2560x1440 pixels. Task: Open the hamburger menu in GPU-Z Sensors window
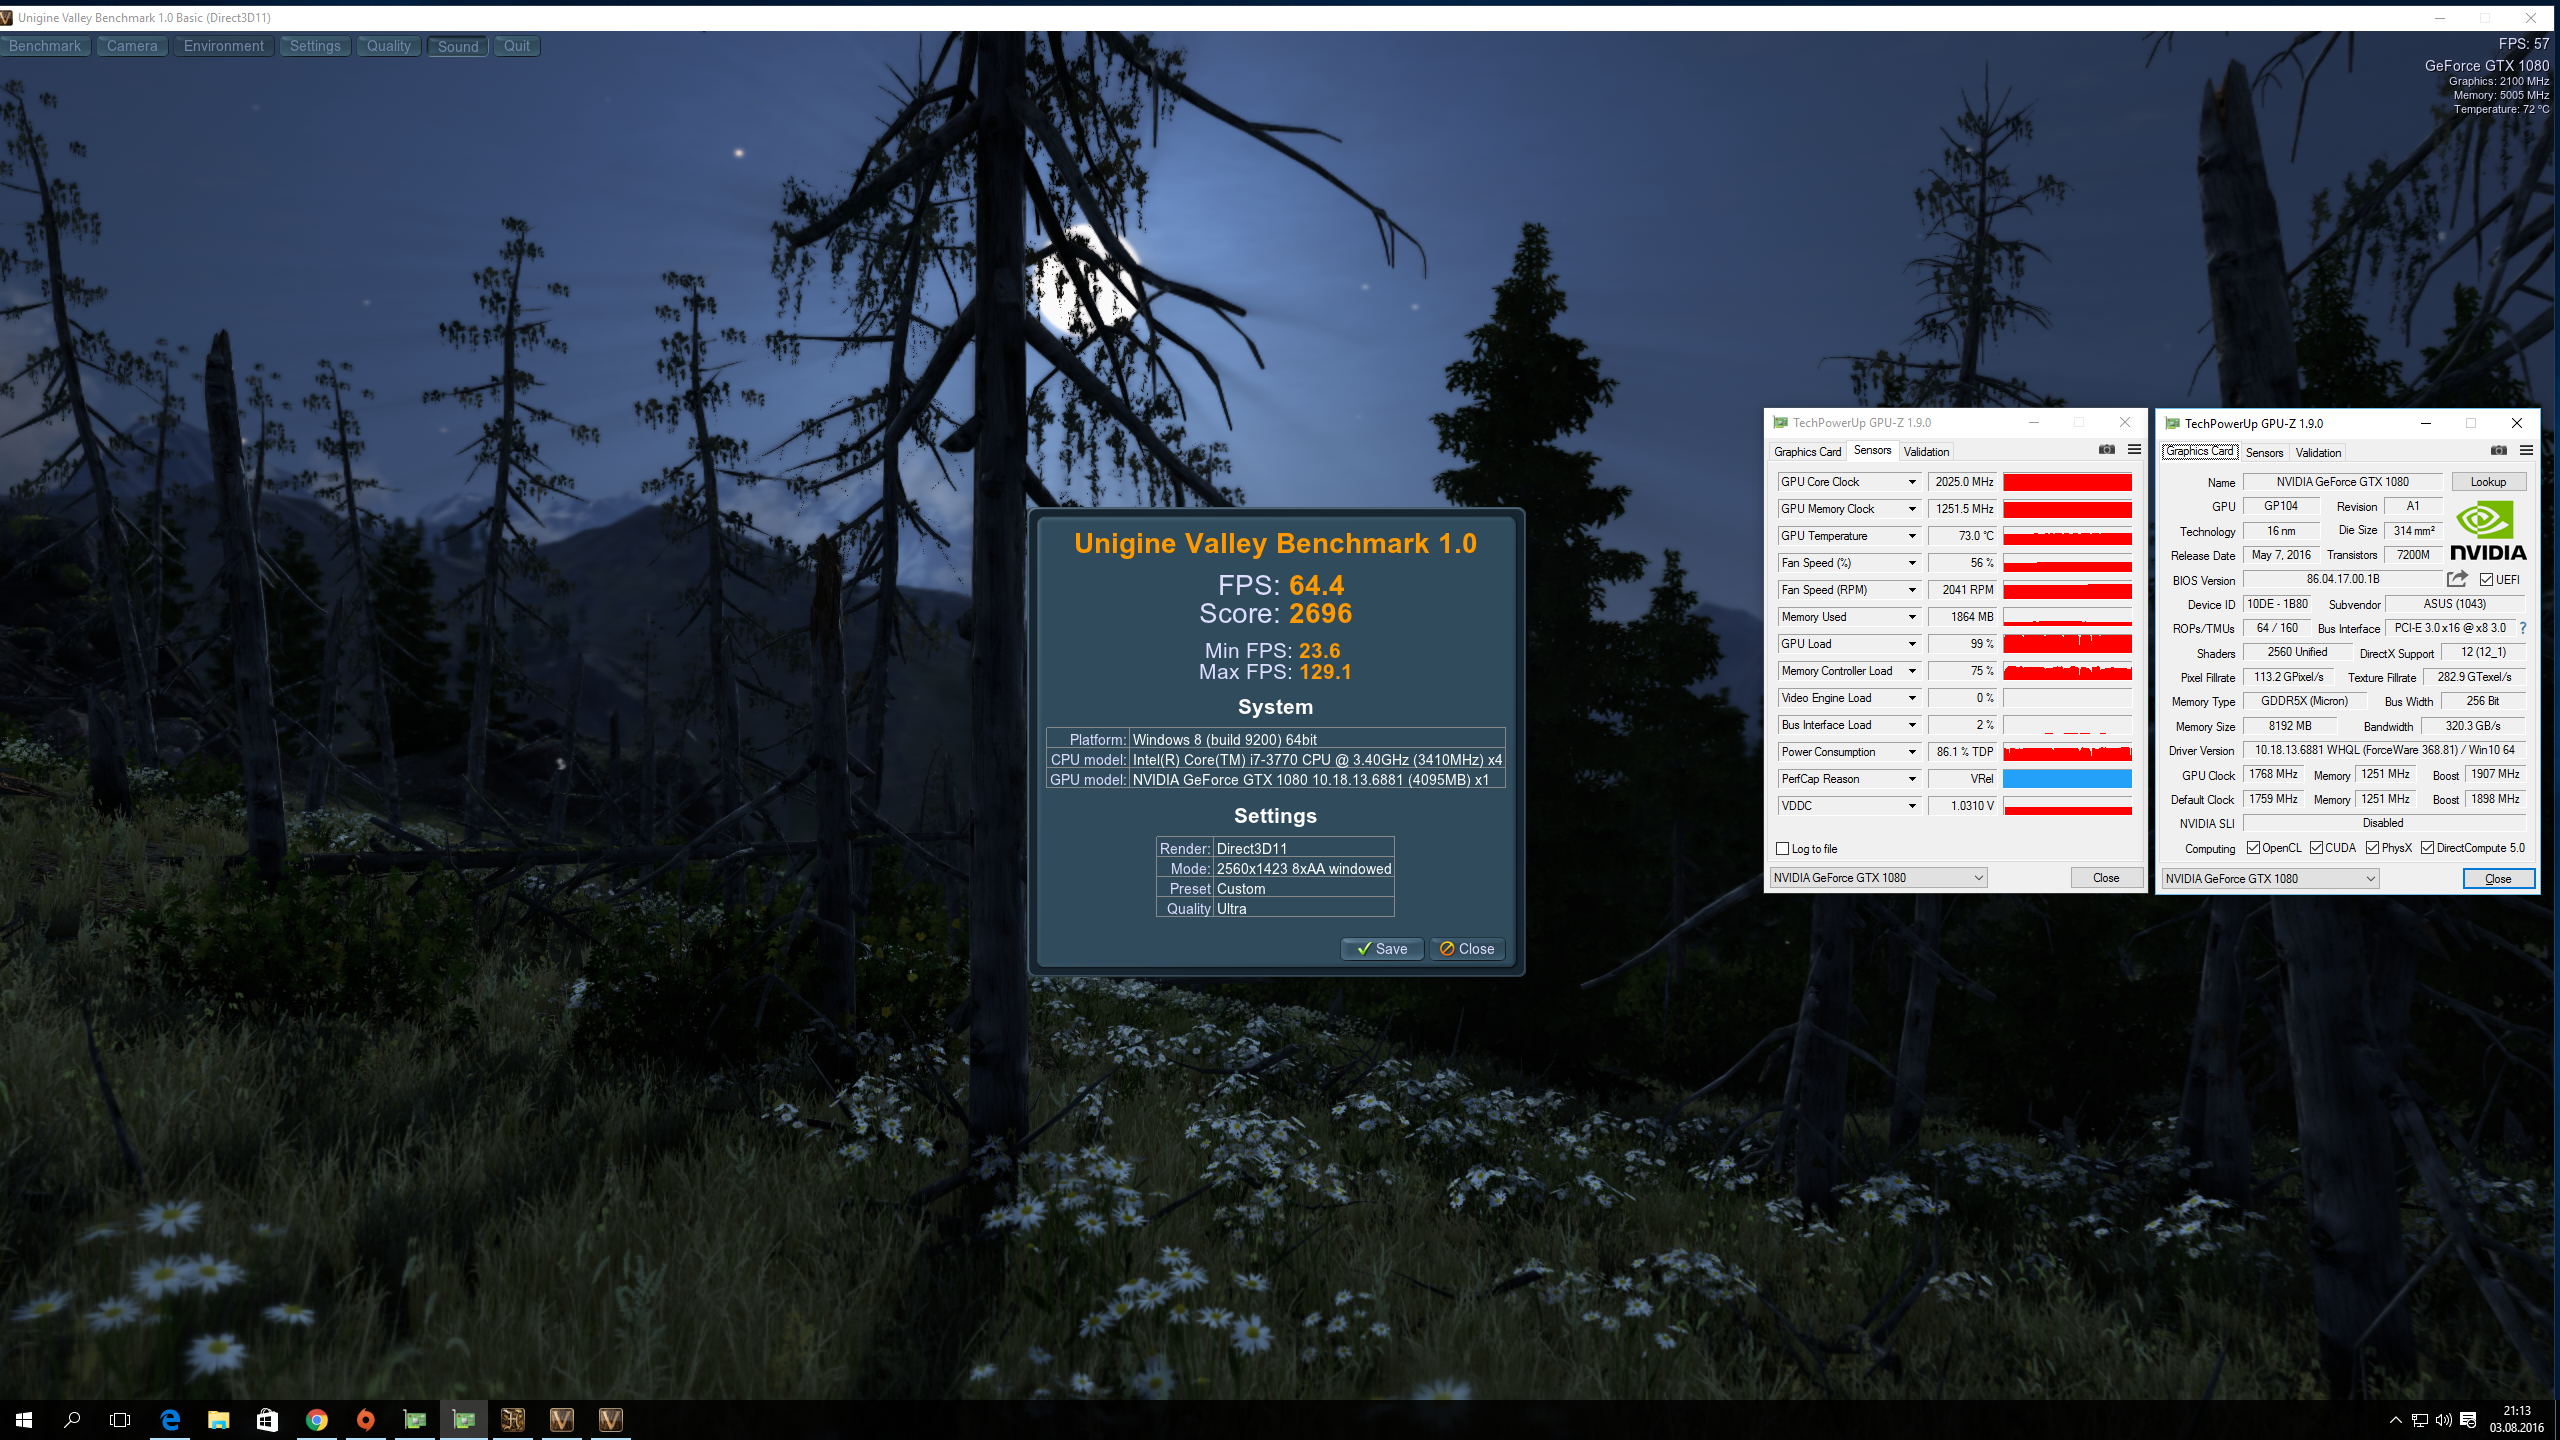2134,450
